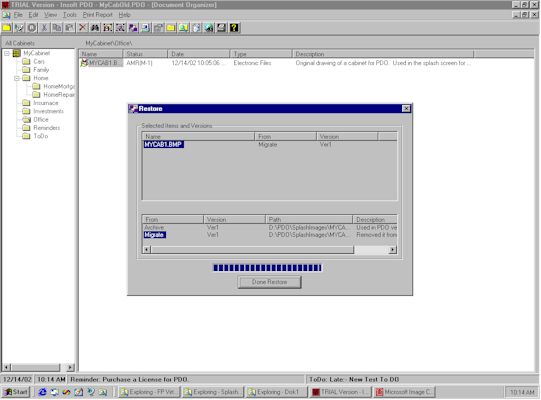This screenshot has width=541, height=400.
Task: Select the ToDo folder in the tree
Action: [40, 136]
